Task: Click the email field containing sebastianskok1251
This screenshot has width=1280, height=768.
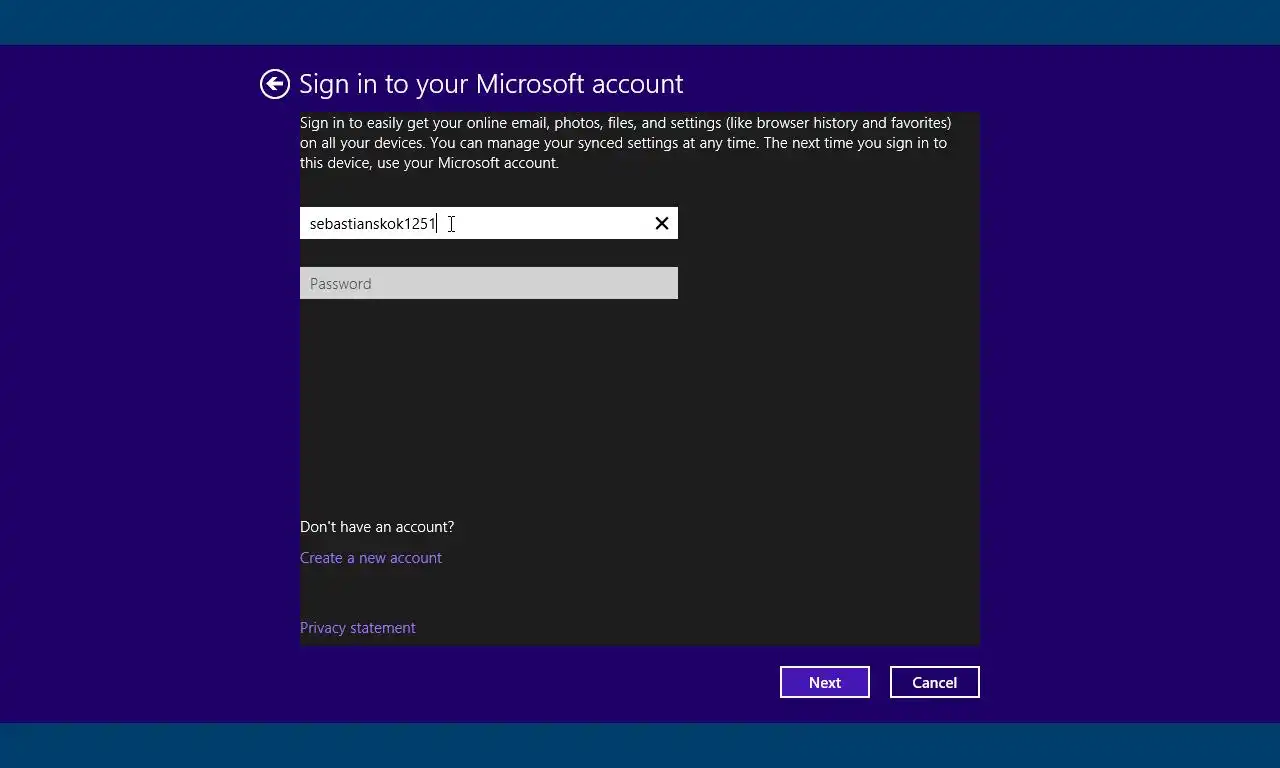Action: pyautogui.click(x=489, y=223)
